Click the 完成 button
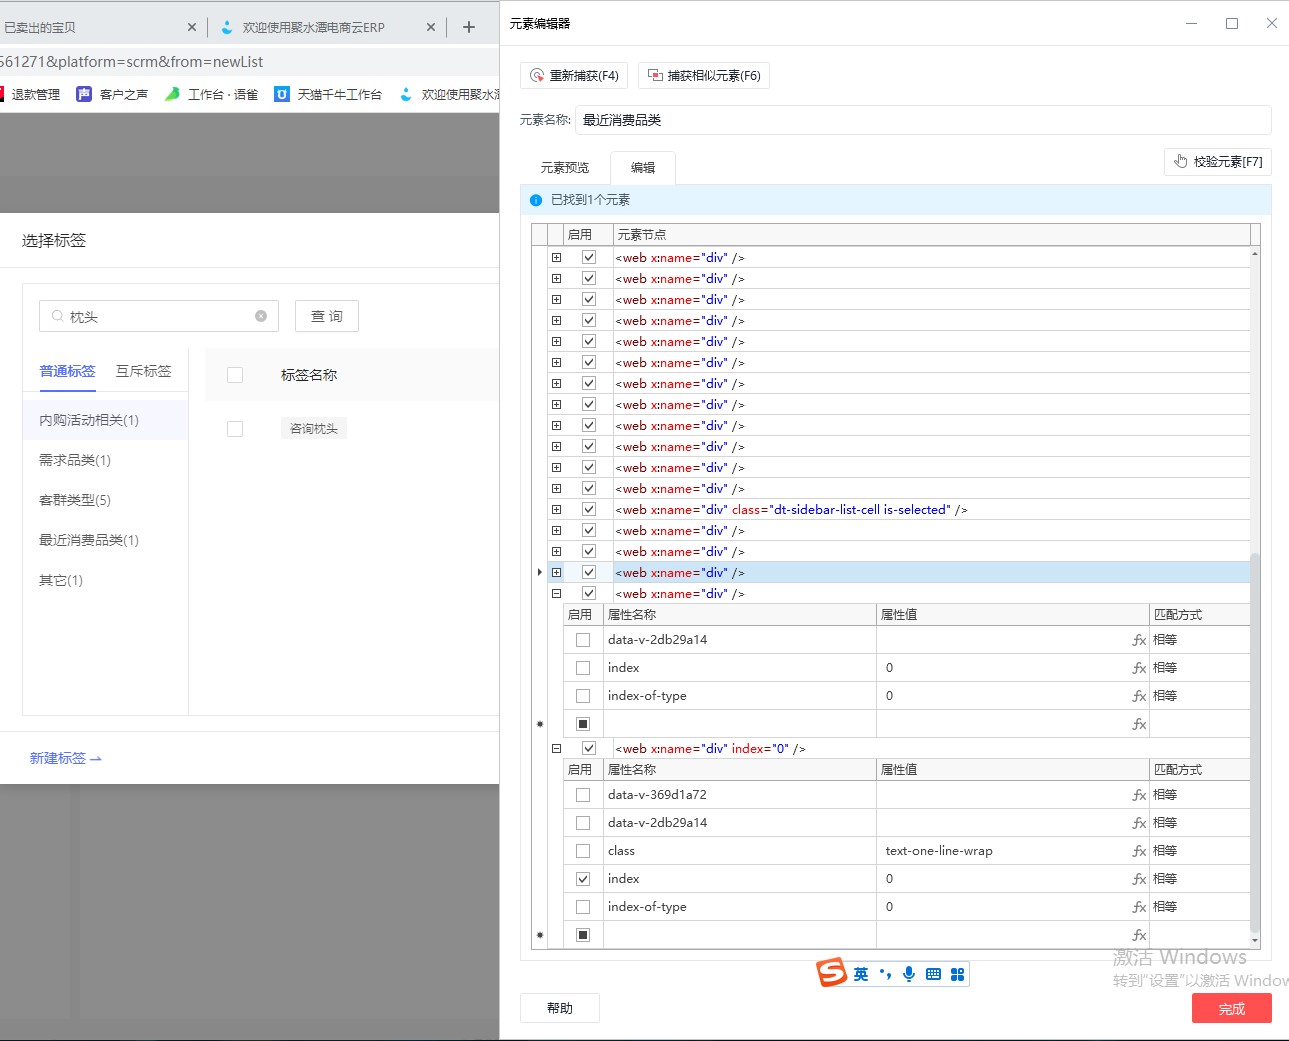This screenshot has width=1289, height=1041. pyautogui.click(x=1231, y=1008)
